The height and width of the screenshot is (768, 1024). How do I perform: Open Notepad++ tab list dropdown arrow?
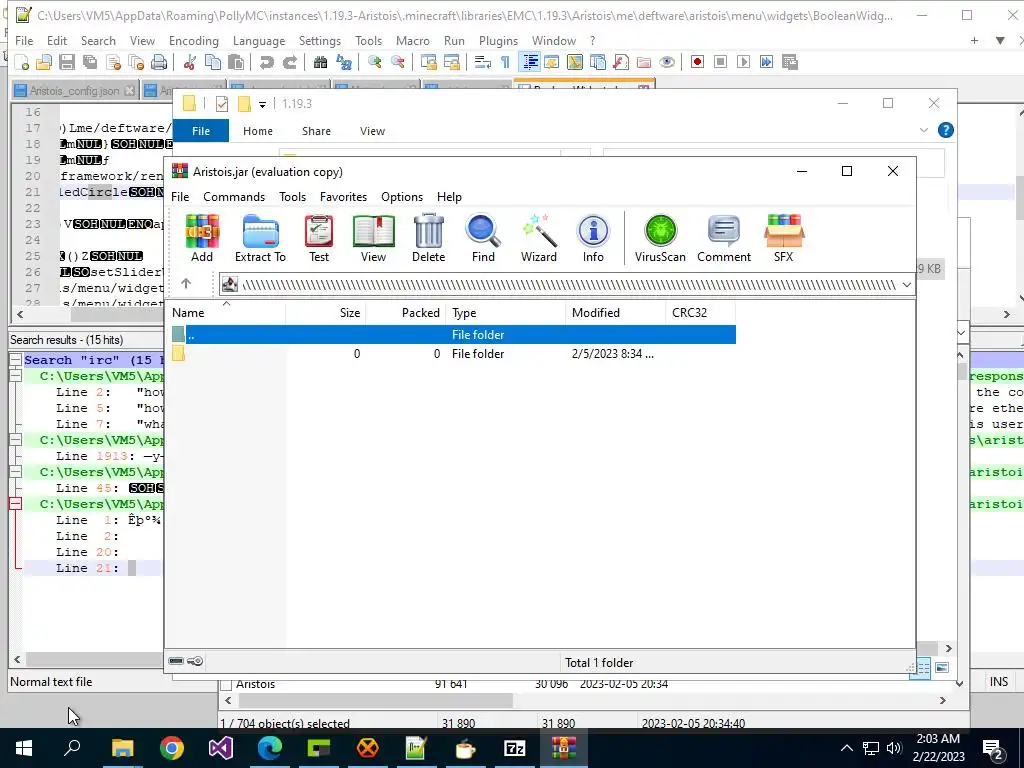click(1000, 40)
